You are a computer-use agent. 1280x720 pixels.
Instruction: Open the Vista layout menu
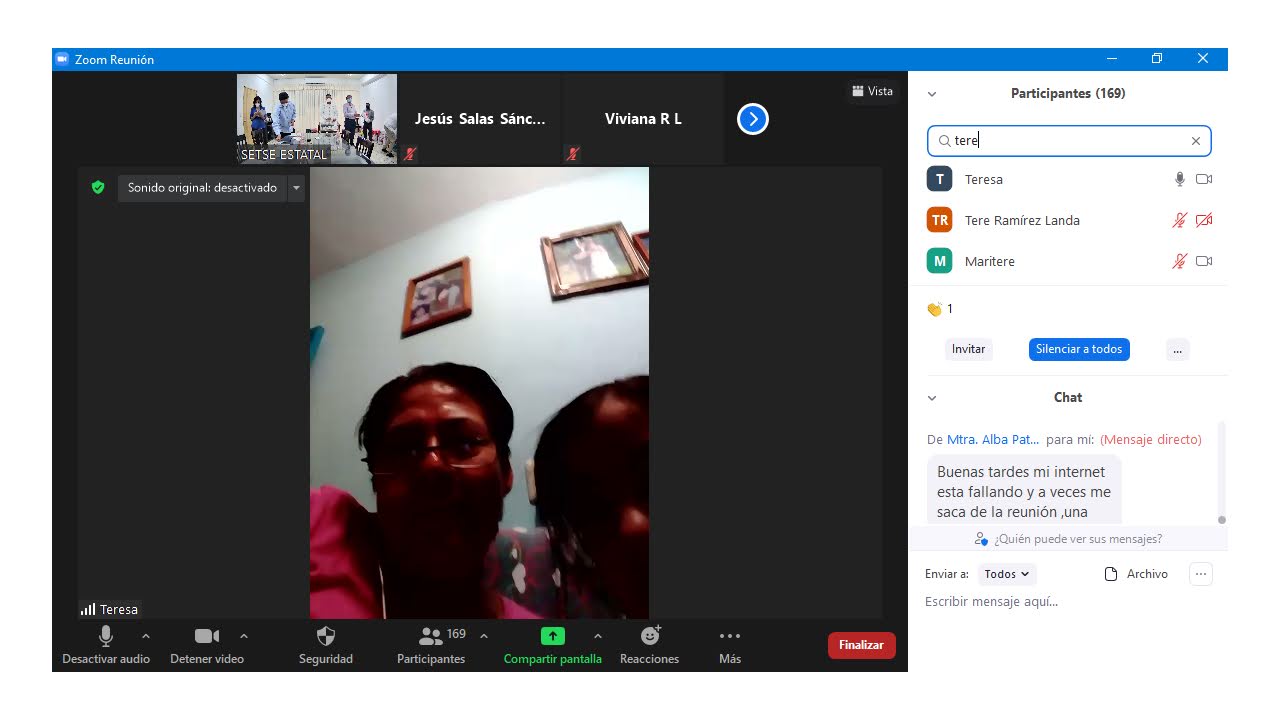point(872,91)
